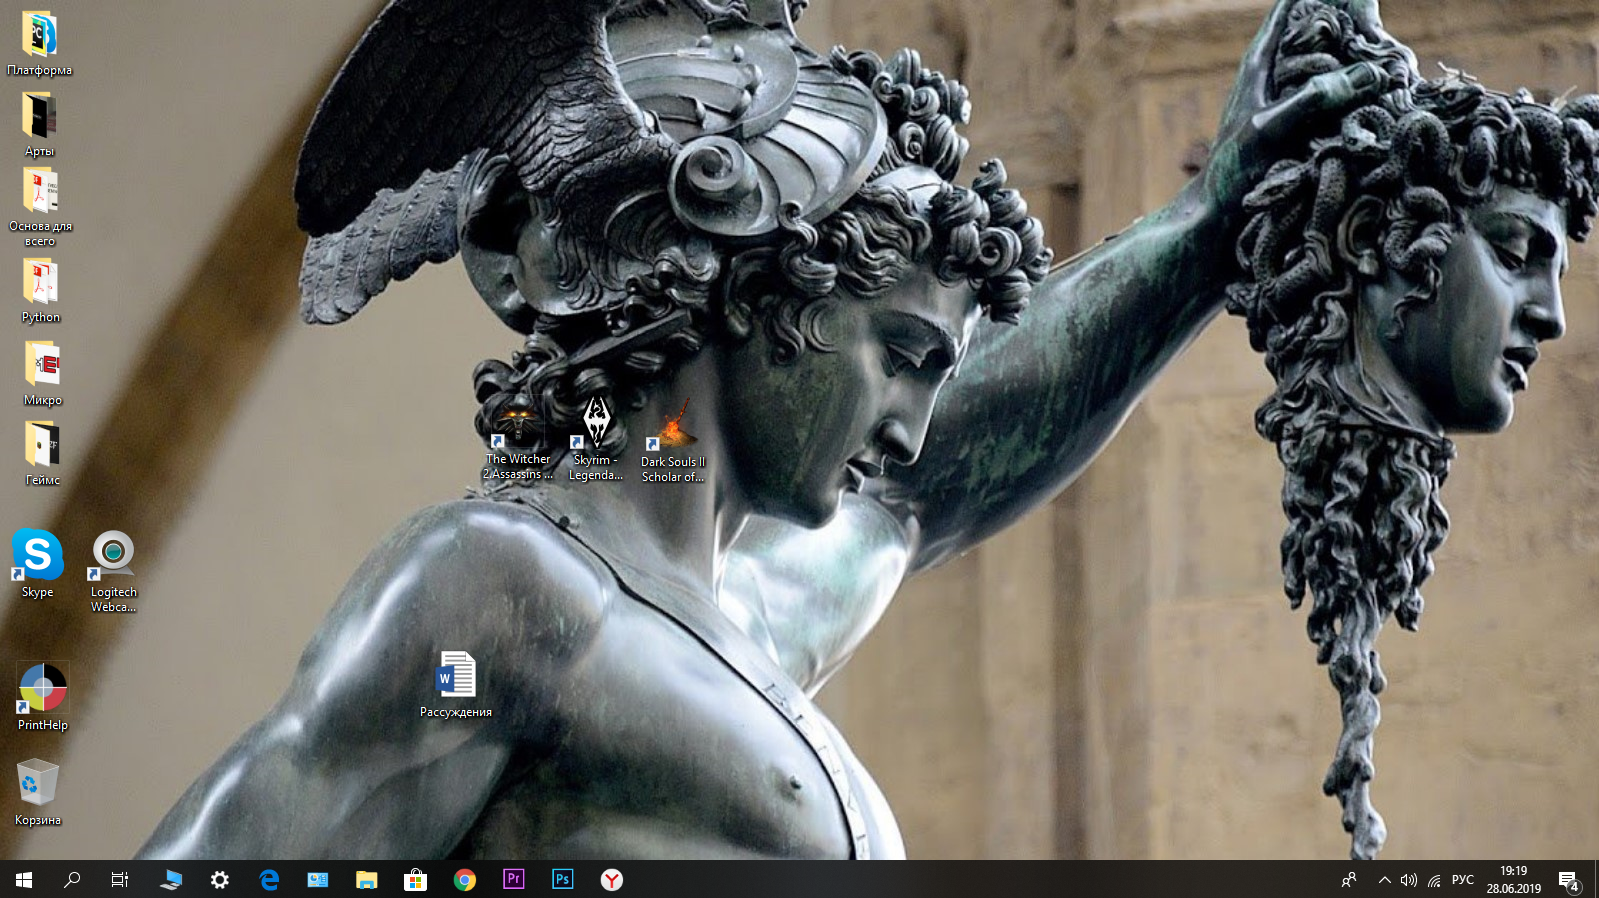The image size is (1599, 898).
Task: Select the PrintHelp shortcut icon
Action: pyautogui.click(x=42, y=697)
